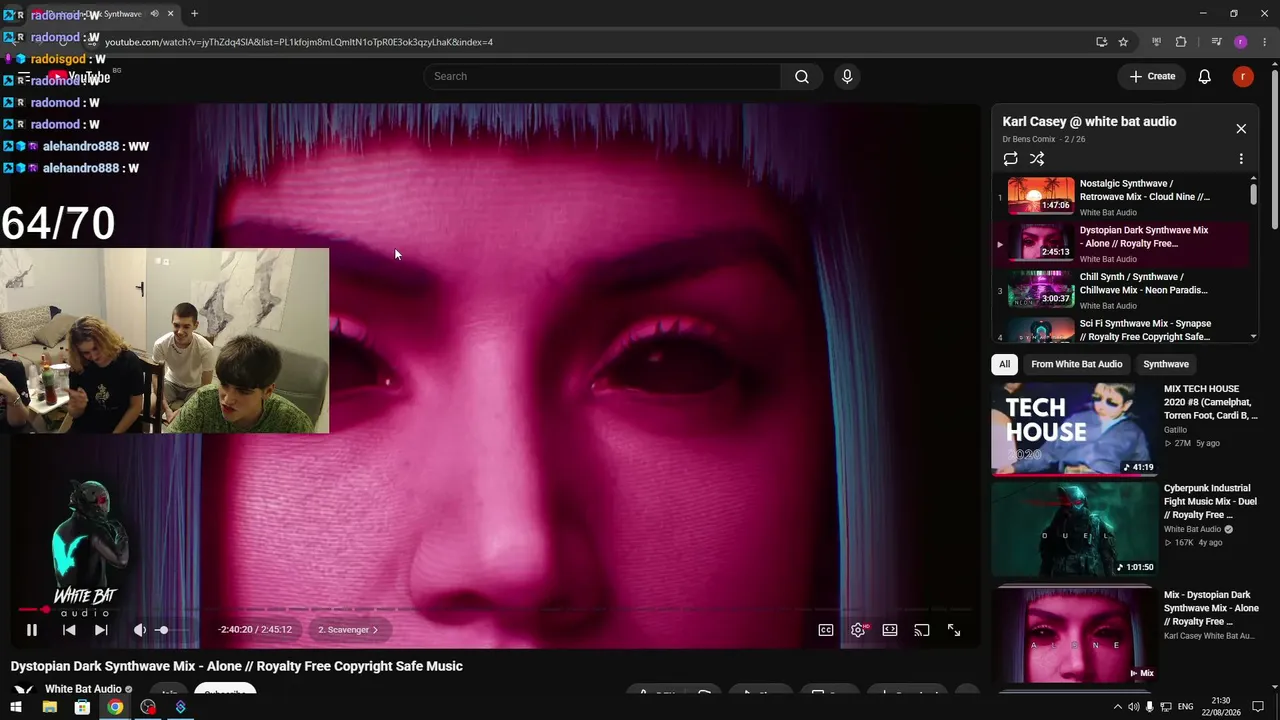The height and width of the screenshot is (720, 1280).
Task: Open YouTube notifications bell
Action: click(x=1205, y=76)
